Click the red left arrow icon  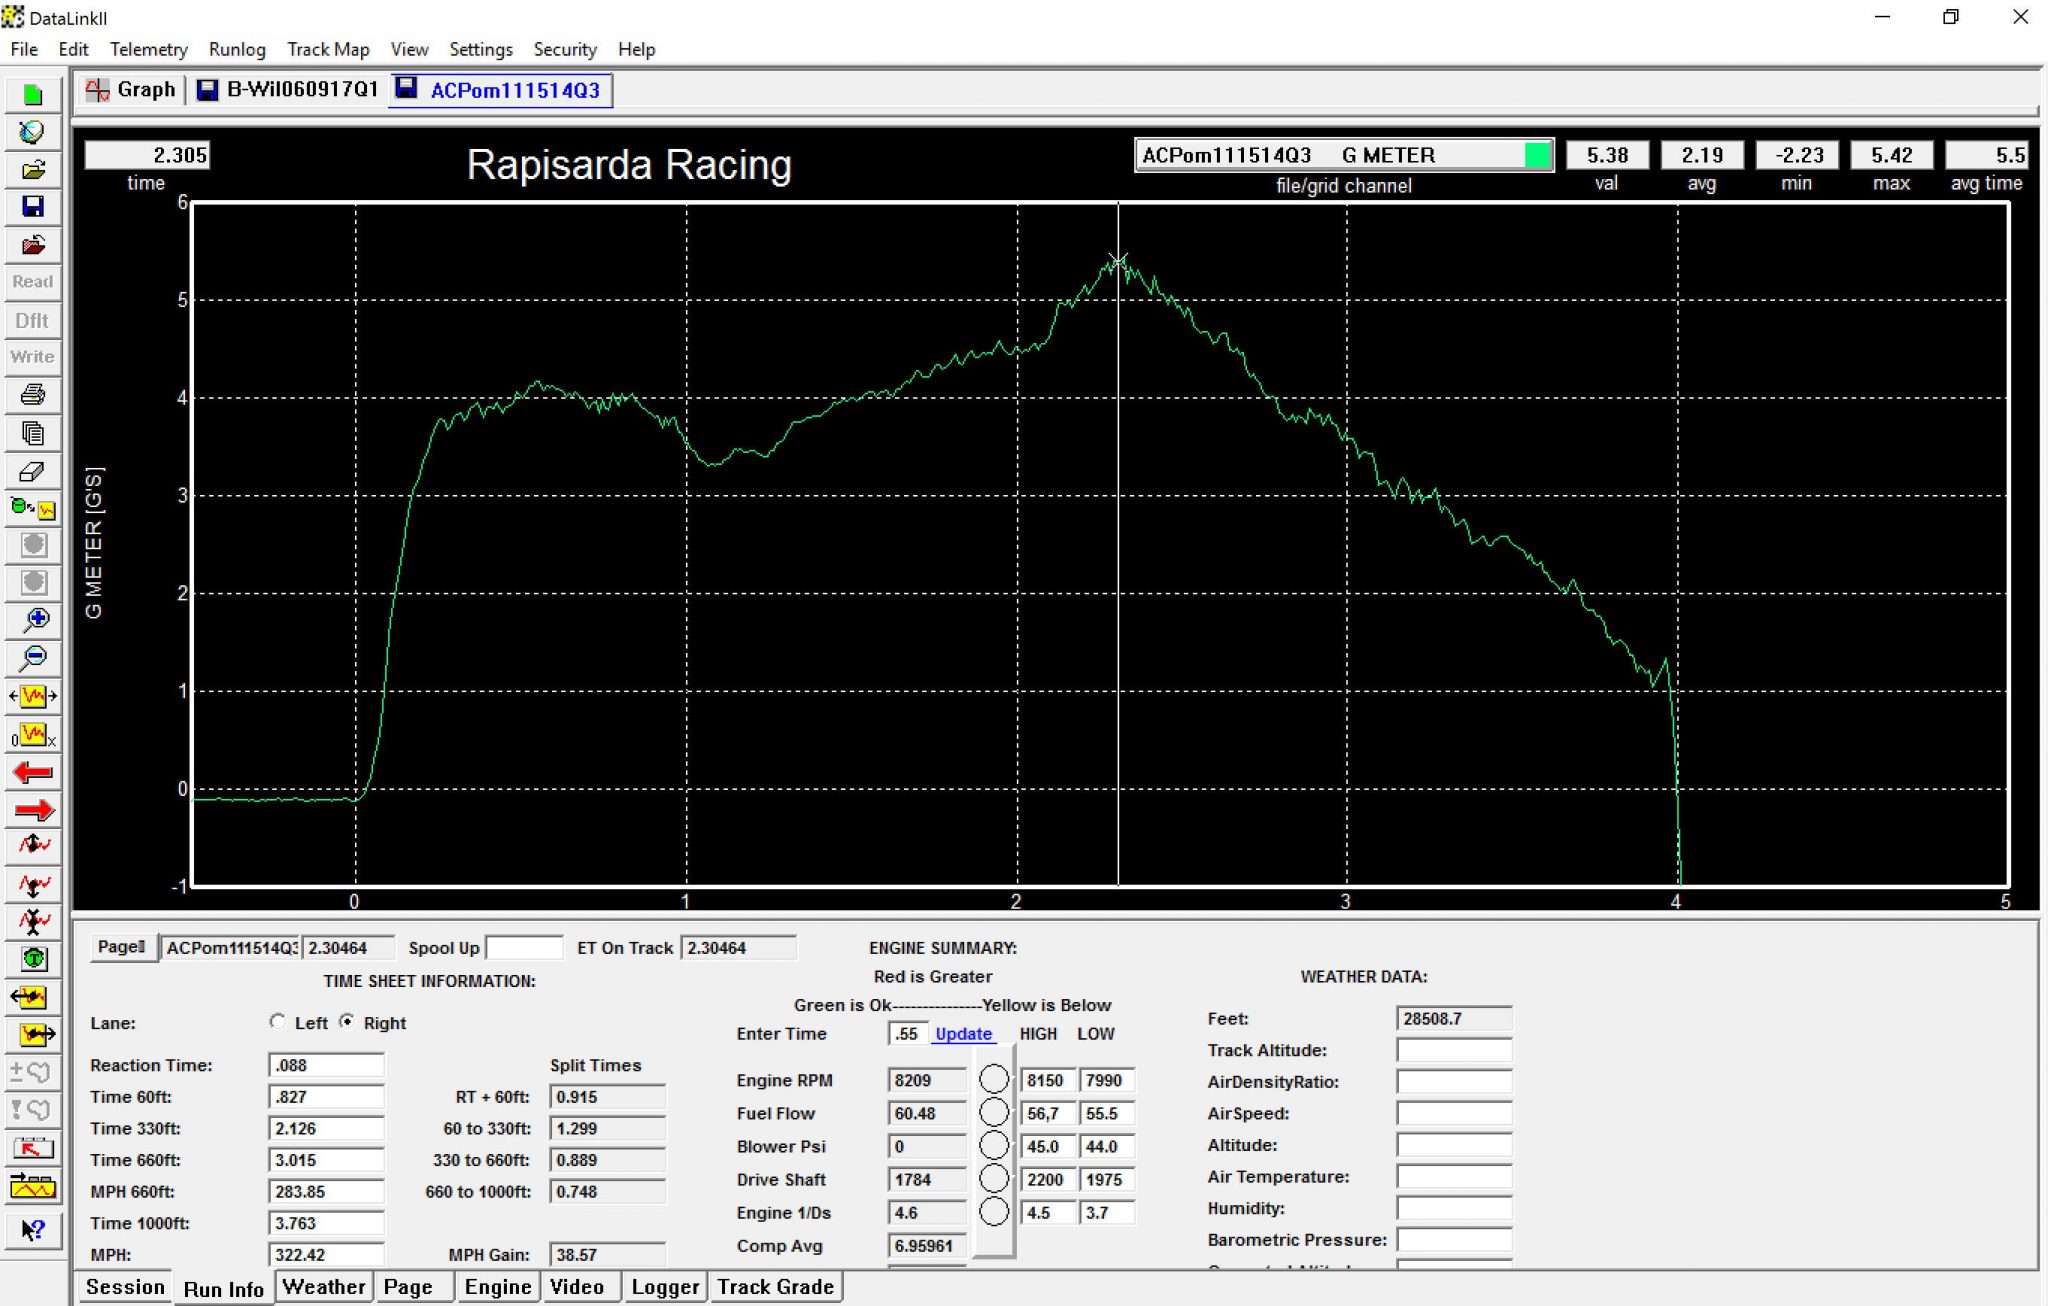click(33, 772)
